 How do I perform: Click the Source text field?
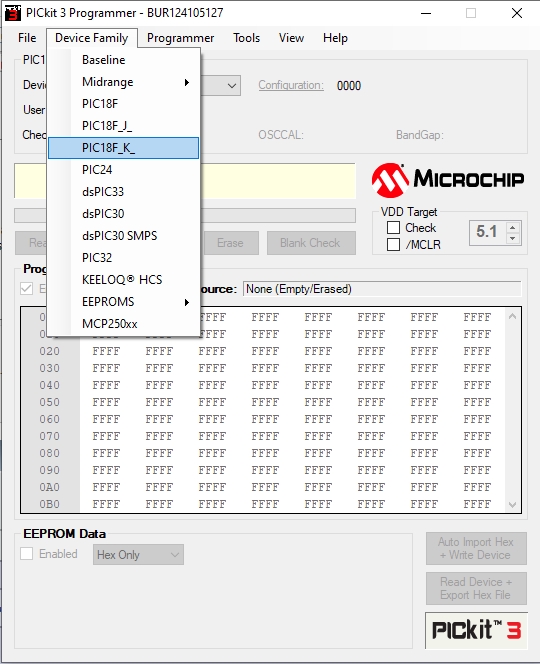(x=382, y=289)
